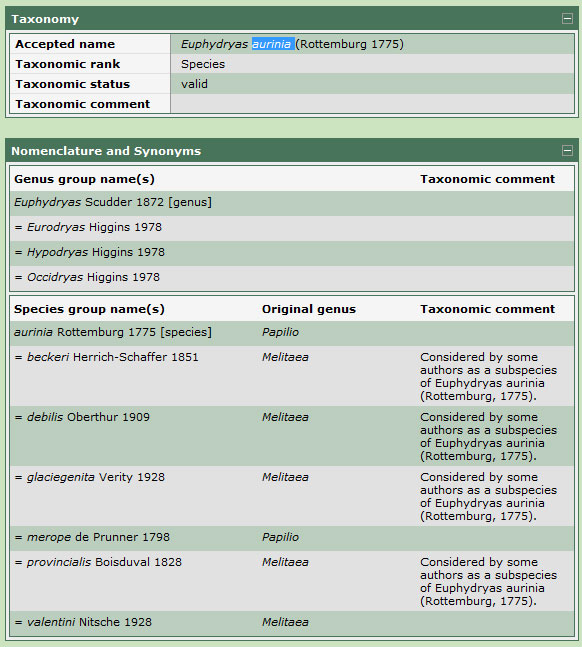Select highlighted word aurinia in accepted name
This screenshot has height=647, width=582.
tap(272, 44)
